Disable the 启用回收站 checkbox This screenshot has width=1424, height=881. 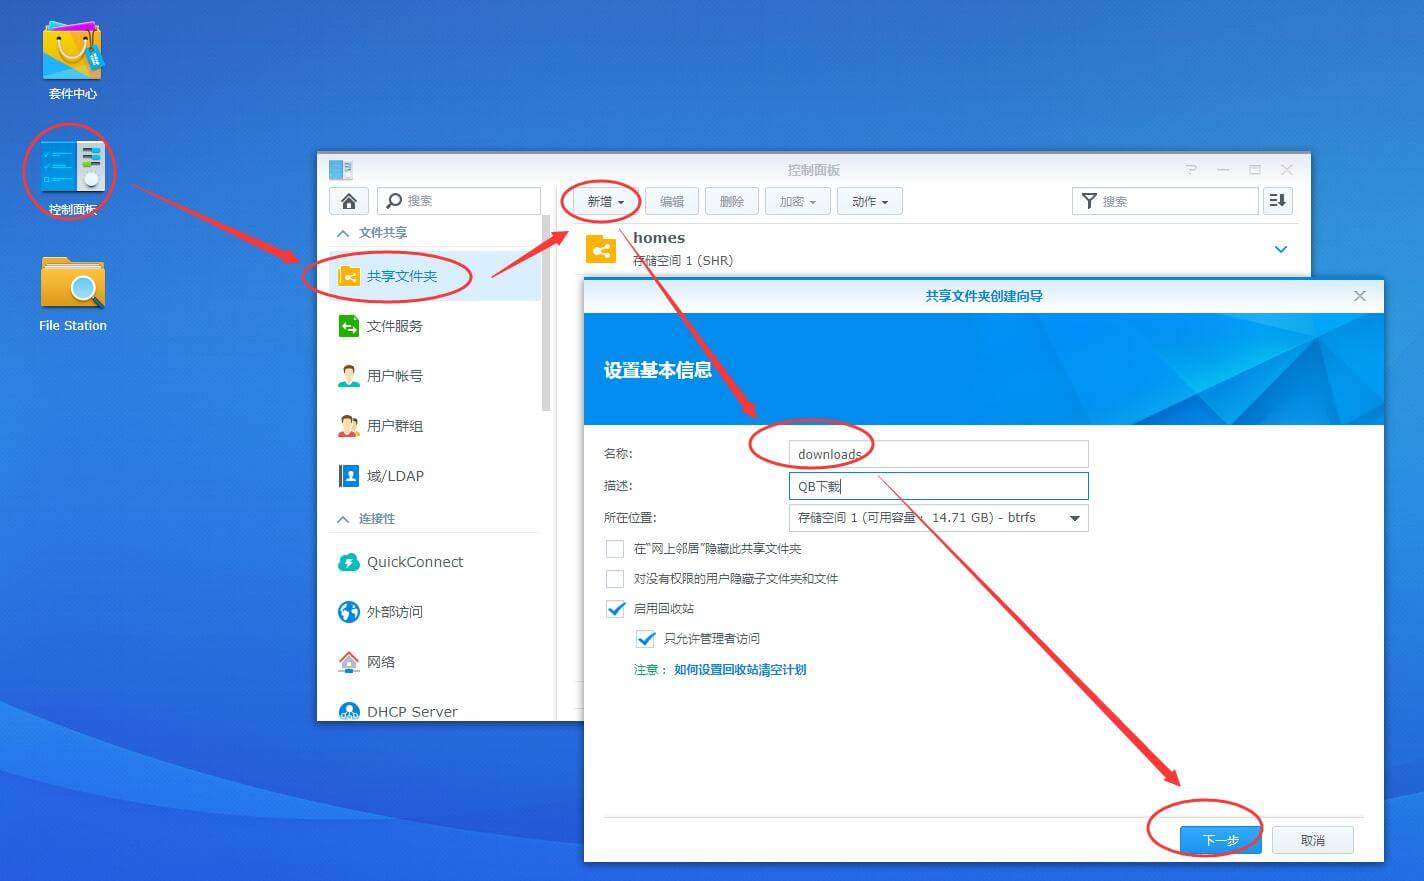point(615,608)
